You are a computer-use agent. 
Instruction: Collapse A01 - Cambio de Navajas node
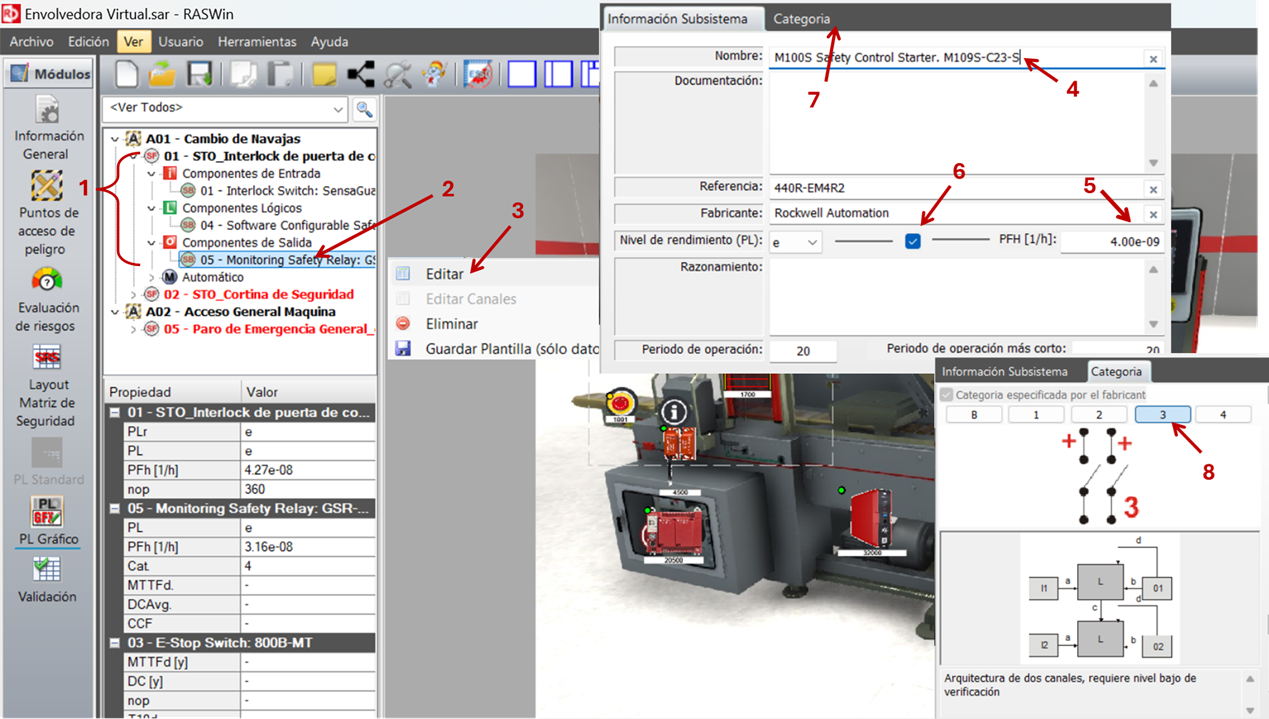click(x=116, y=139)
